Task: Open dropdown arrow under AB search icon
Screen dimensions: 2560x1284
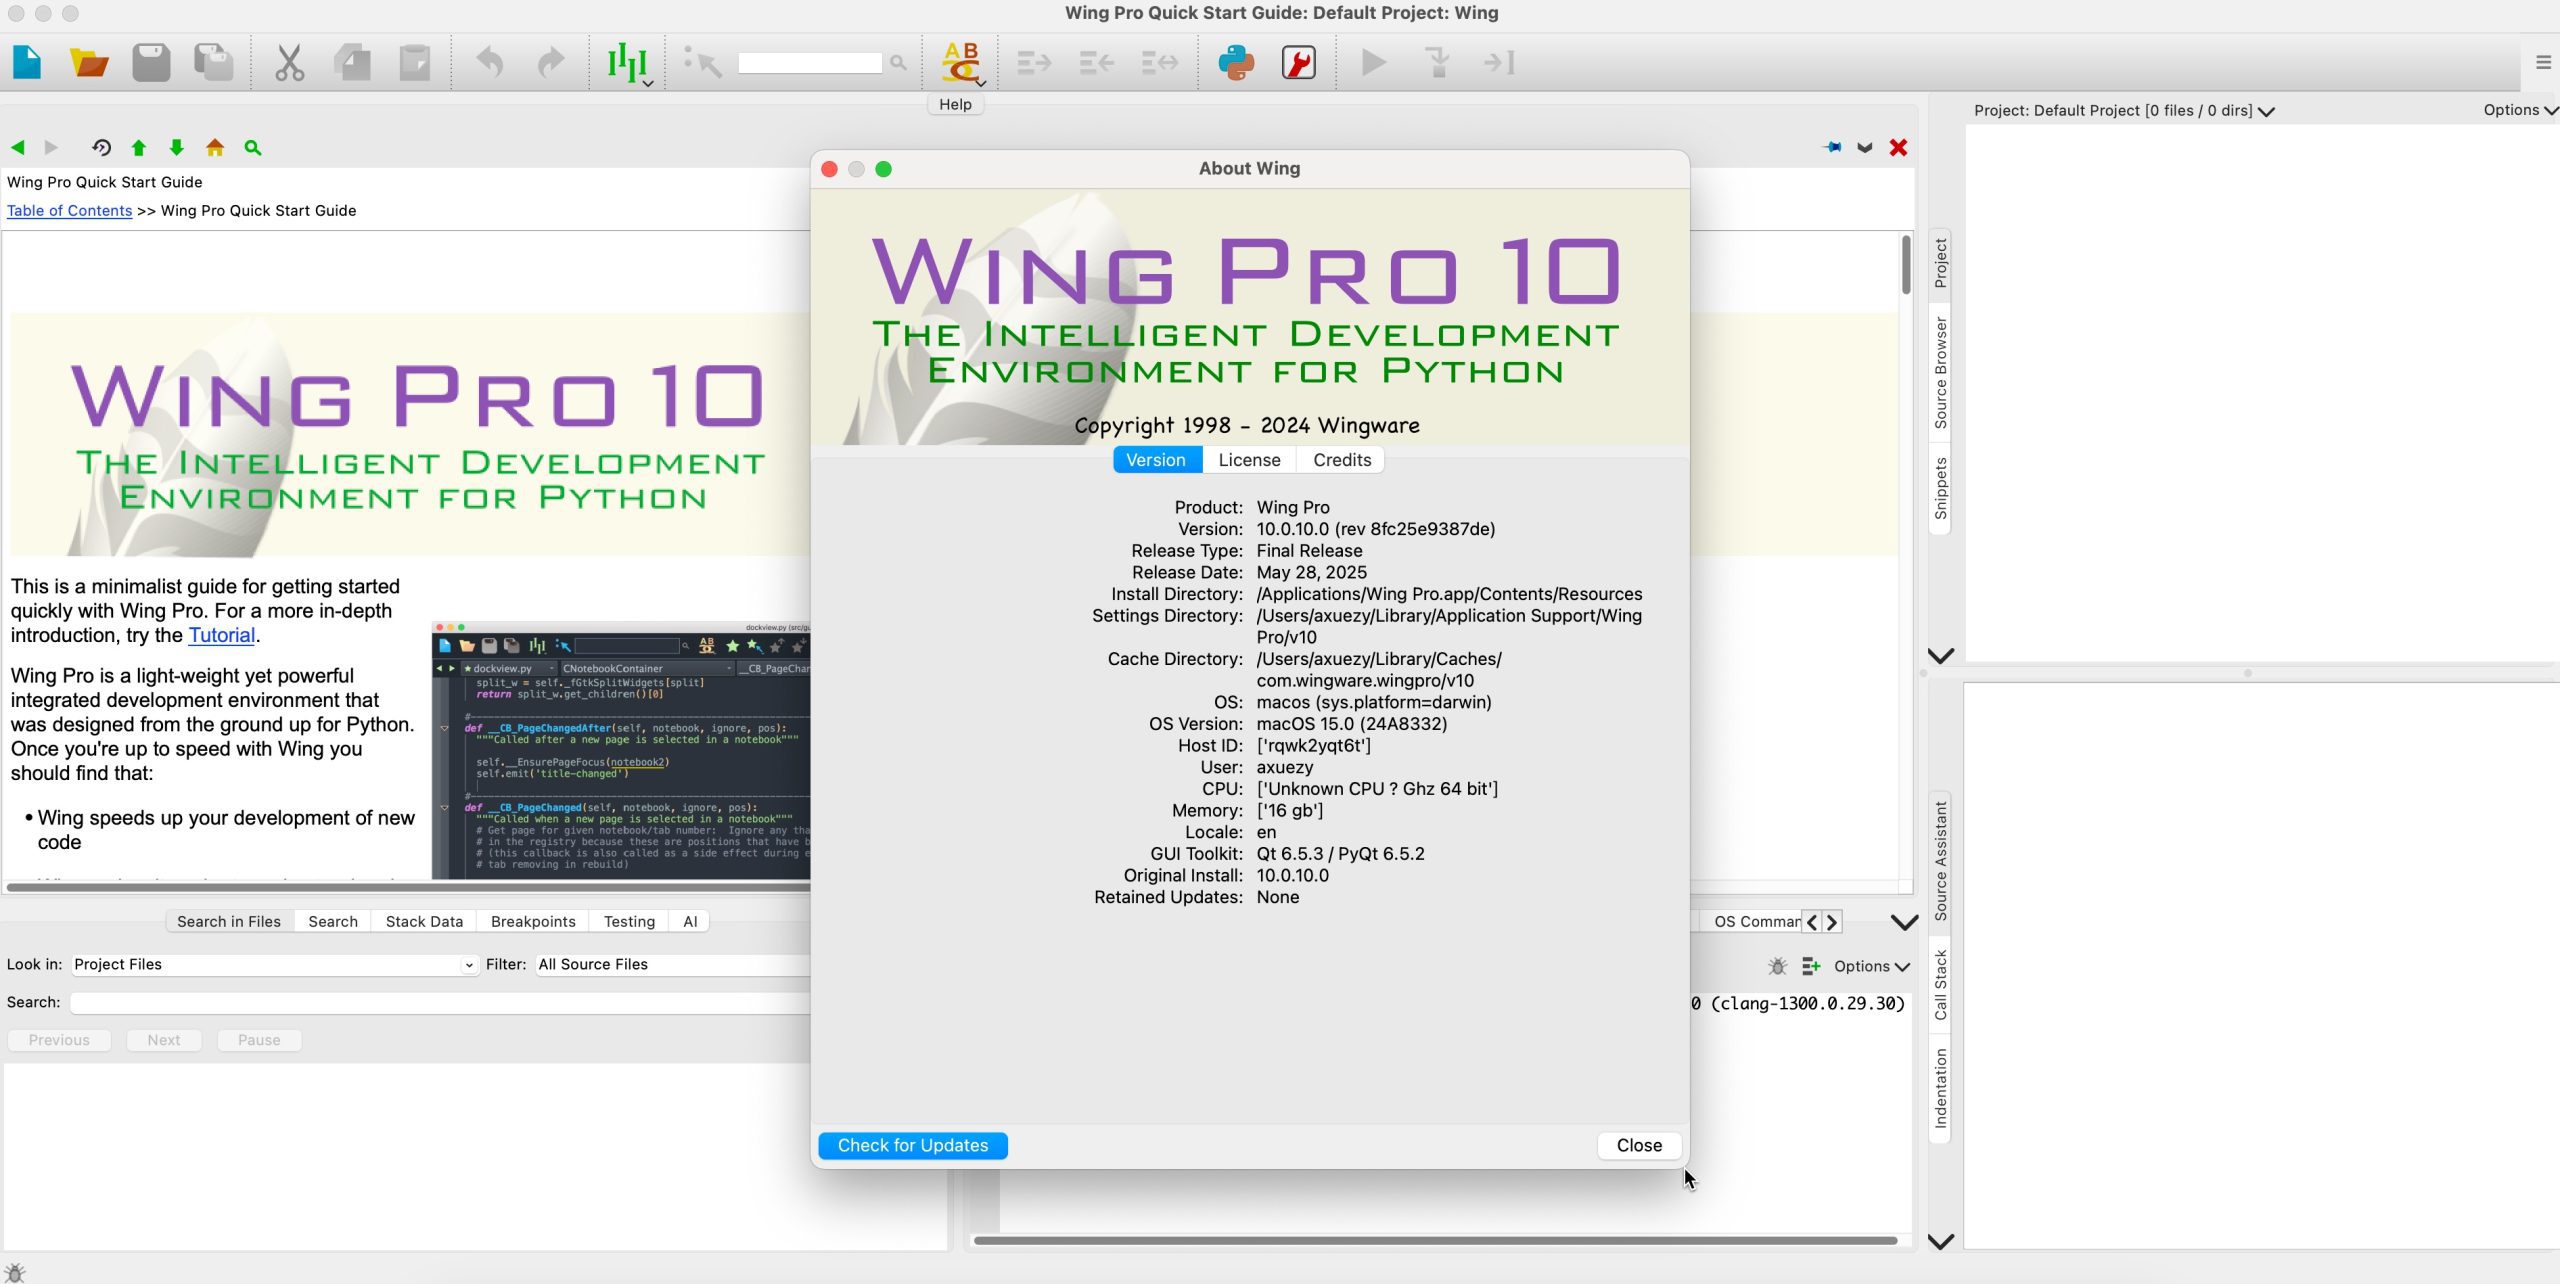Action: (x=981, y=83)
